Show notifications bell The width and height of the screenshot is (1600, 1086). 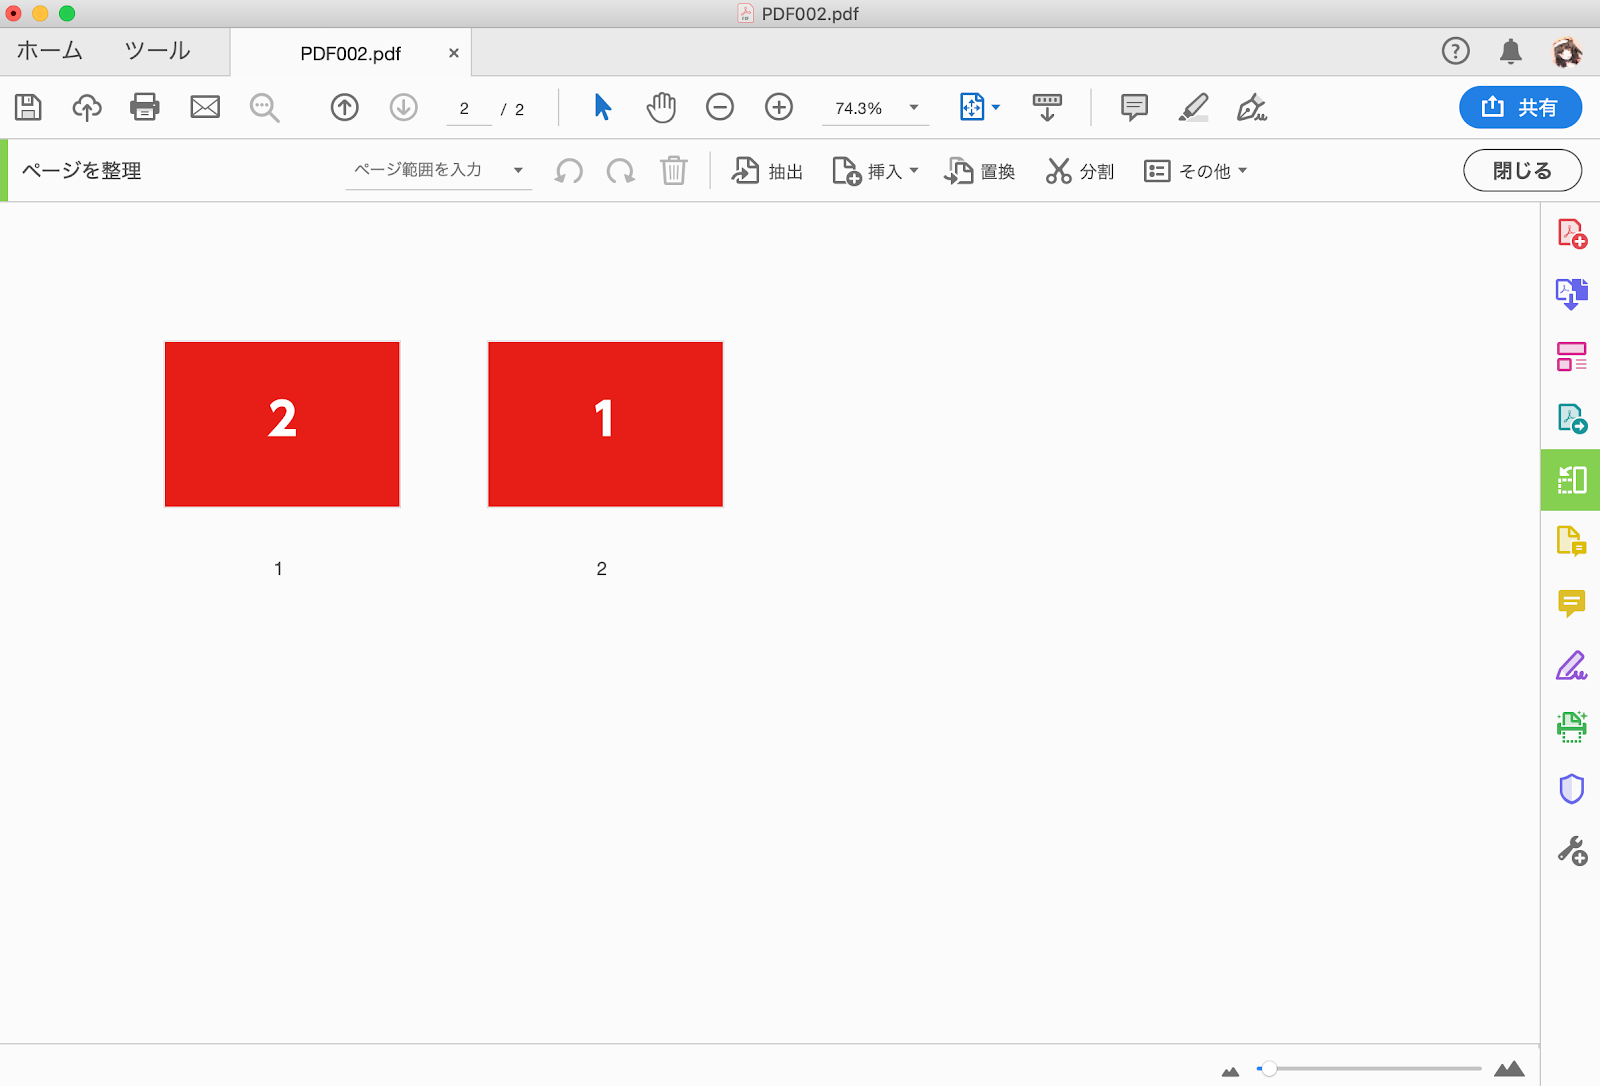pyautogui.click(x=1511, y=51)
